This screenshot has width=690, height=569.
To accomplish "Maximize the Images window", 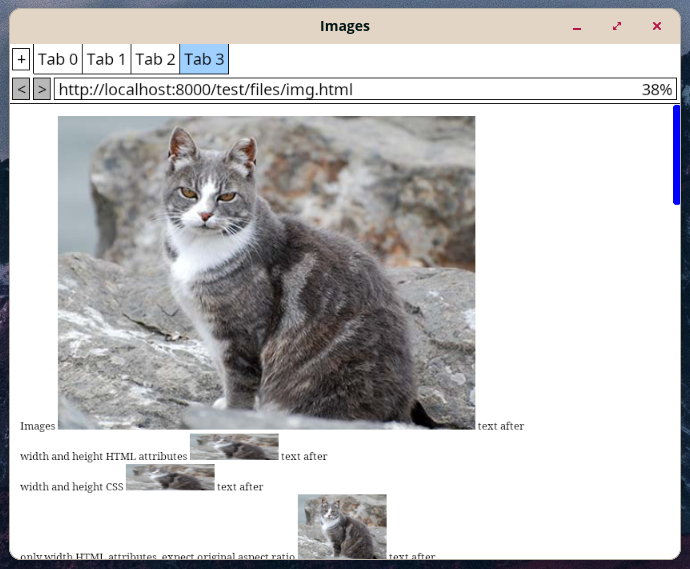I will pos(617,26).
